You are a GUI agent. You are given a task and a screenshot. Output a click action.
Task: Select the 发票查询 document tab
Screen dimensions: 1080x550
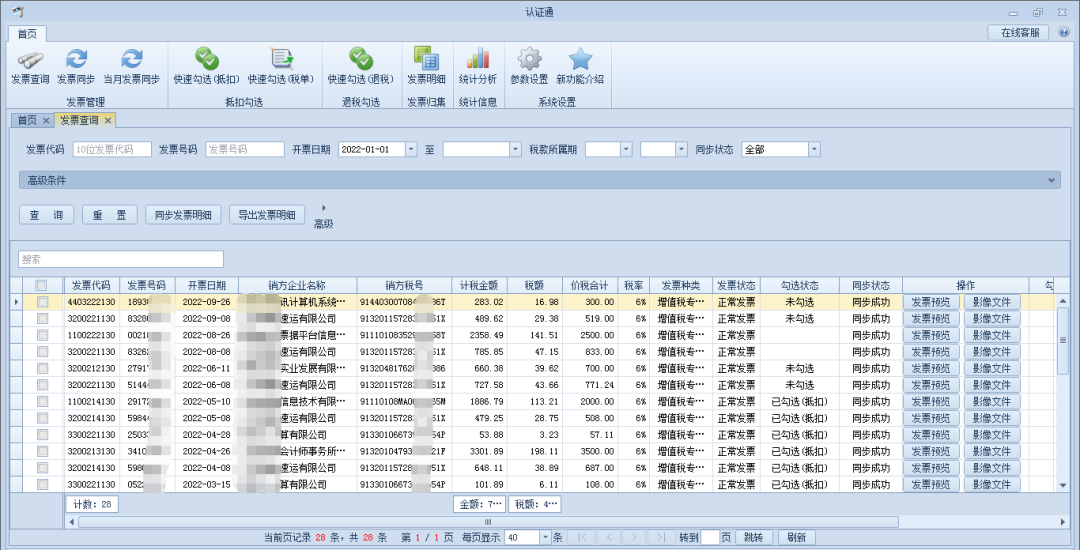tap(79, 120)
